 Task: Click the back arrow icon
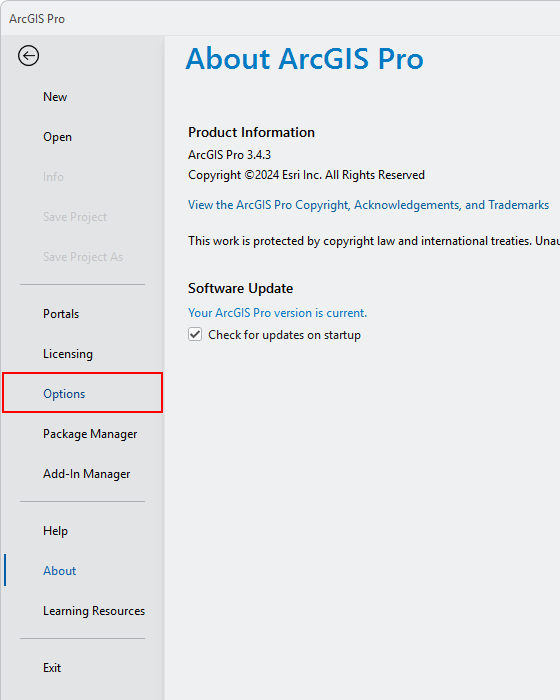(29, 56)
